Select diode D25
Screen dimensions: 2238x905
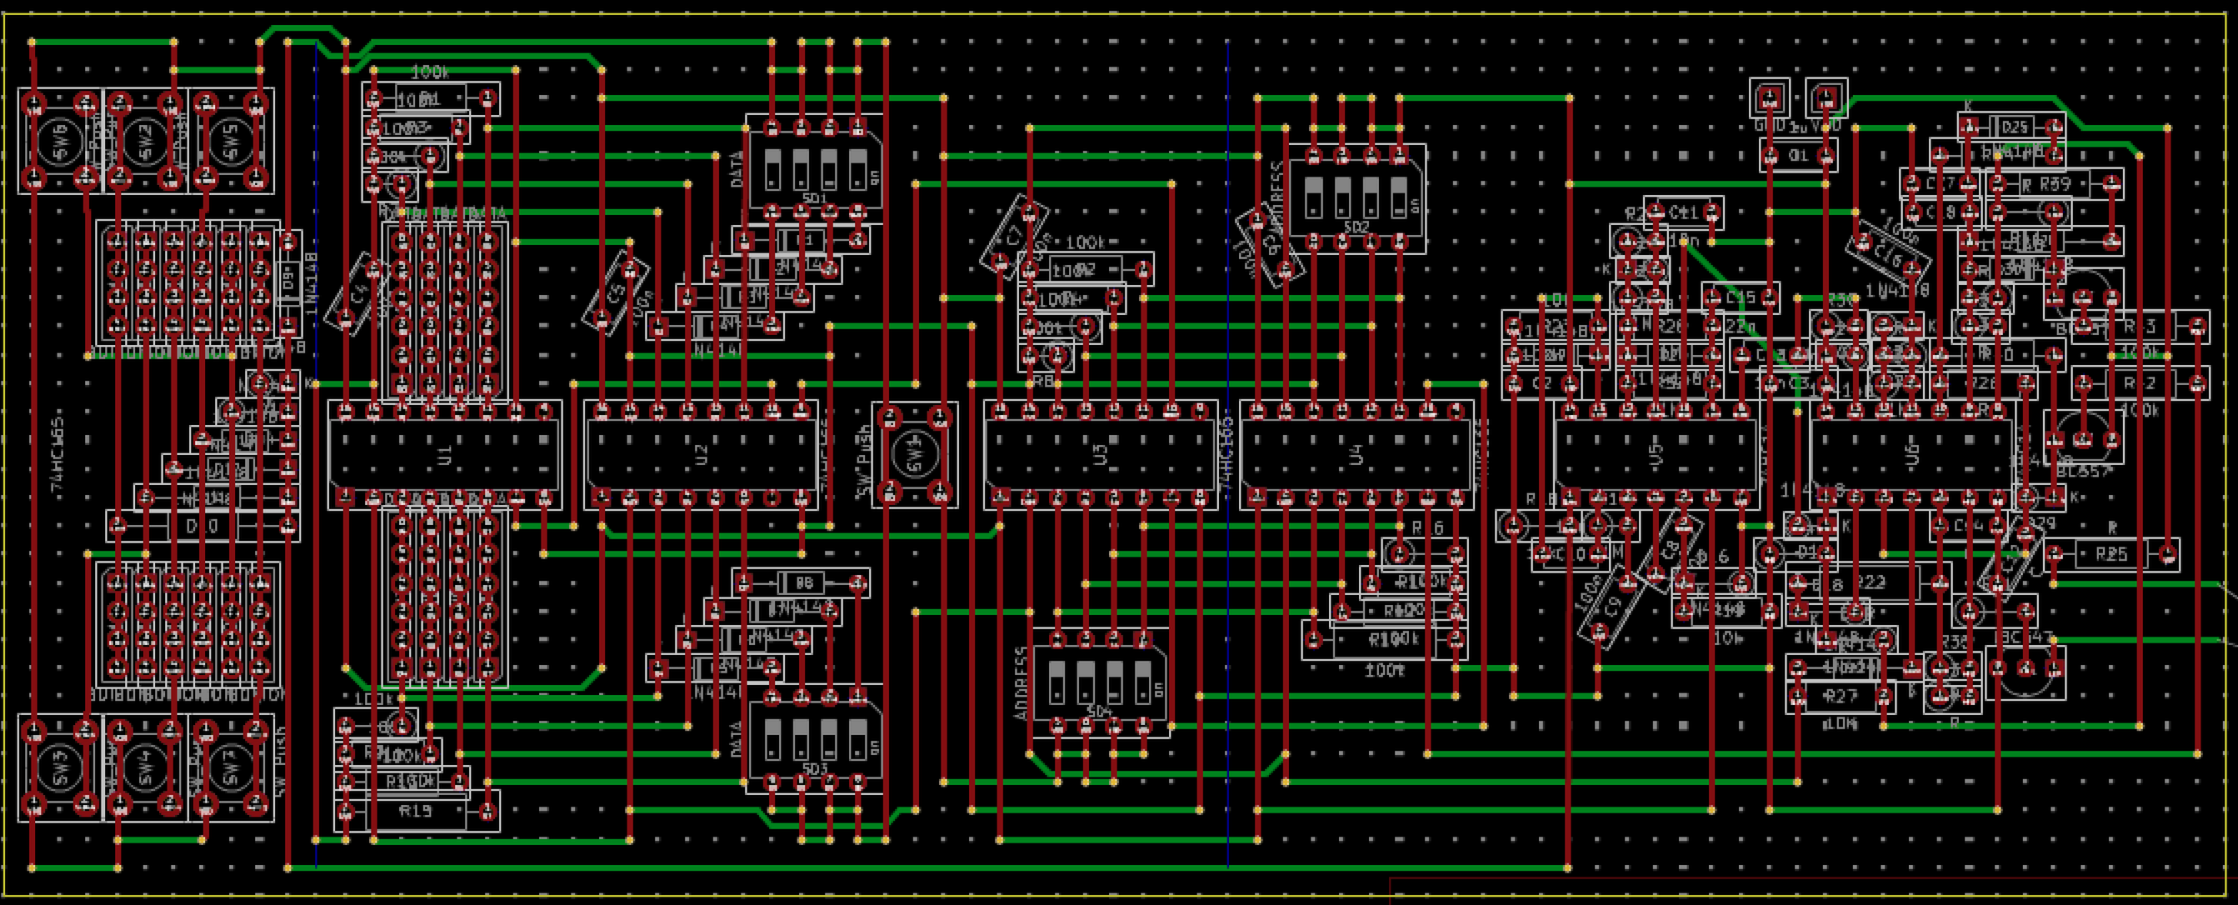tap(2012, 127)
